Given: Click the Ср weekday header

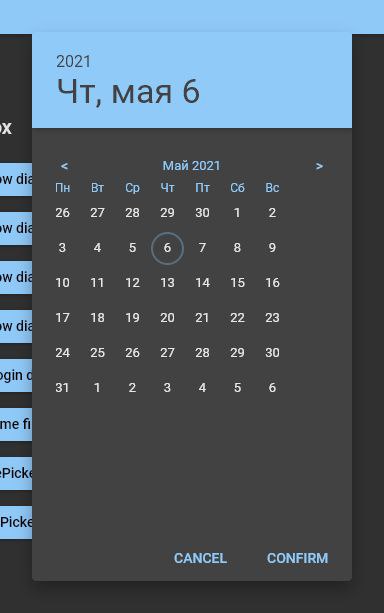Looking at the screenshot, I should [133, 188].
